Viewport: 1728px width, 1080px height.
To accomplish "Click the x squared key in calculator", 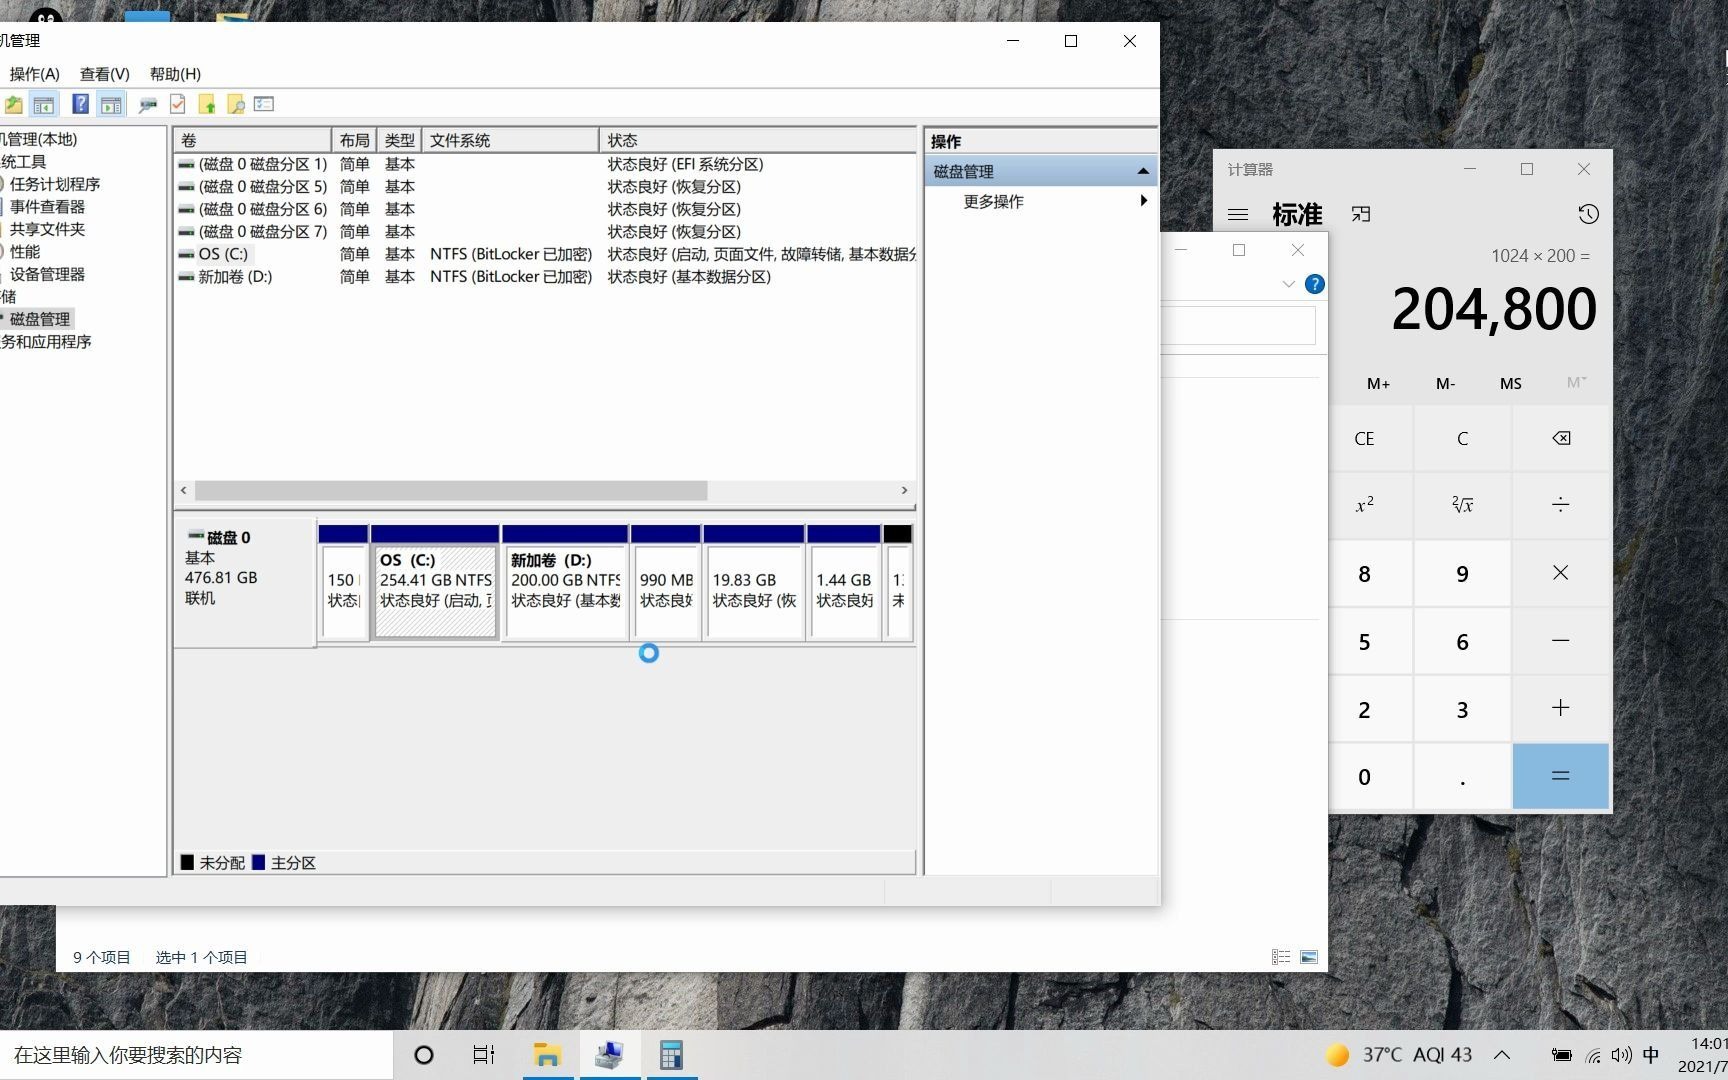I will (x=1364, y=505).
